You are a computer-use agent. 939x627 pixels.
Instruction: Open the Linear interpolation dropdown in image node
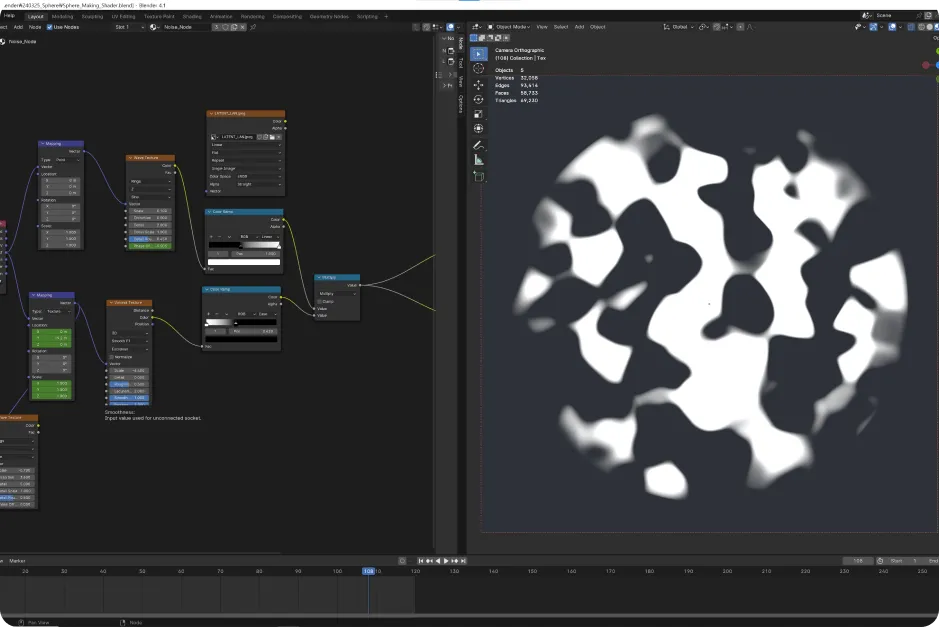246,145
